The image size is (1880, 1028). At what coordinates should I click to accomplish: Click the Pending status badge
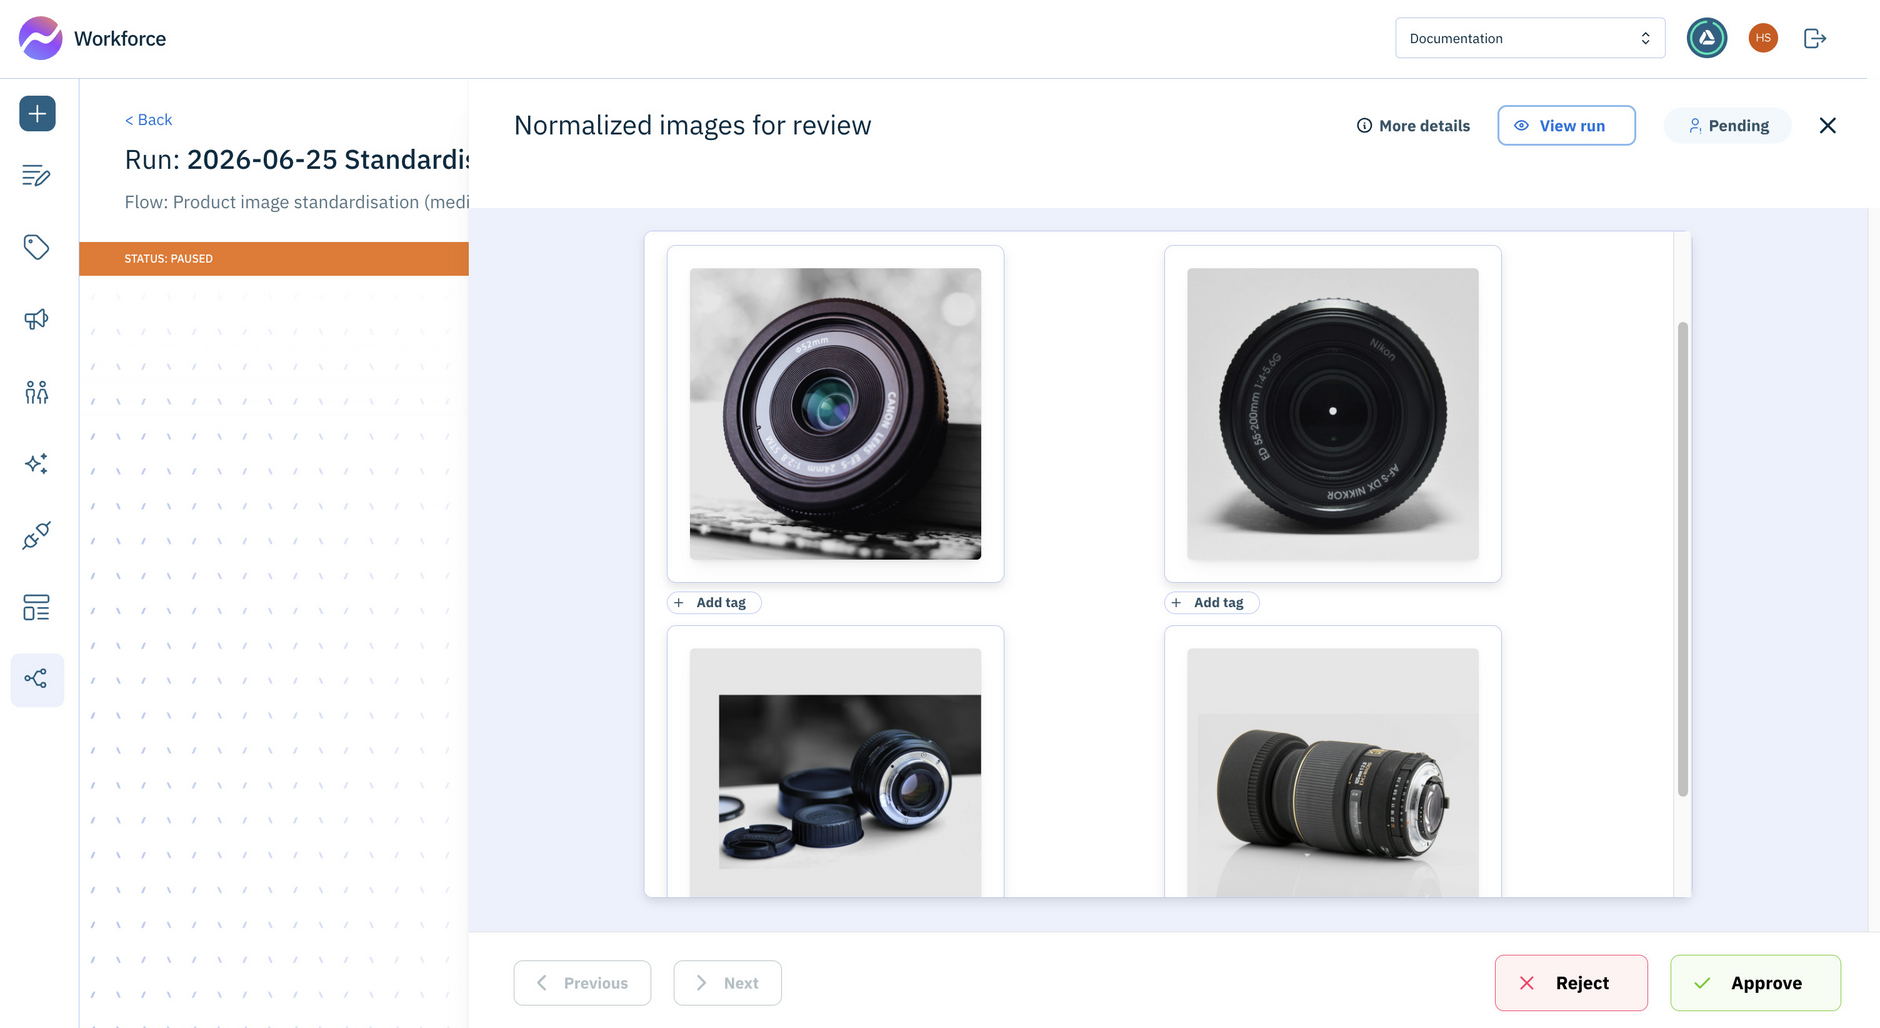pos(1728,125)
